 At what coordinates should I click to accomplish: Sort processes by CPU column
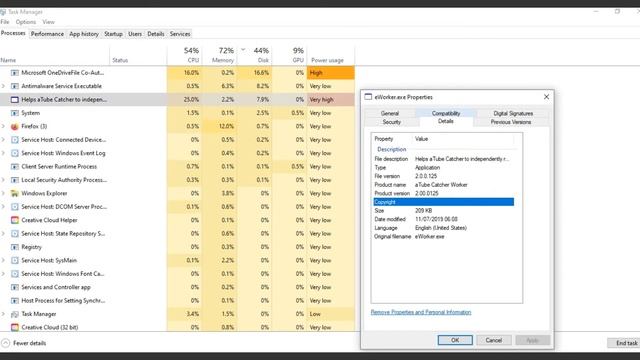(x=184, y=55)
